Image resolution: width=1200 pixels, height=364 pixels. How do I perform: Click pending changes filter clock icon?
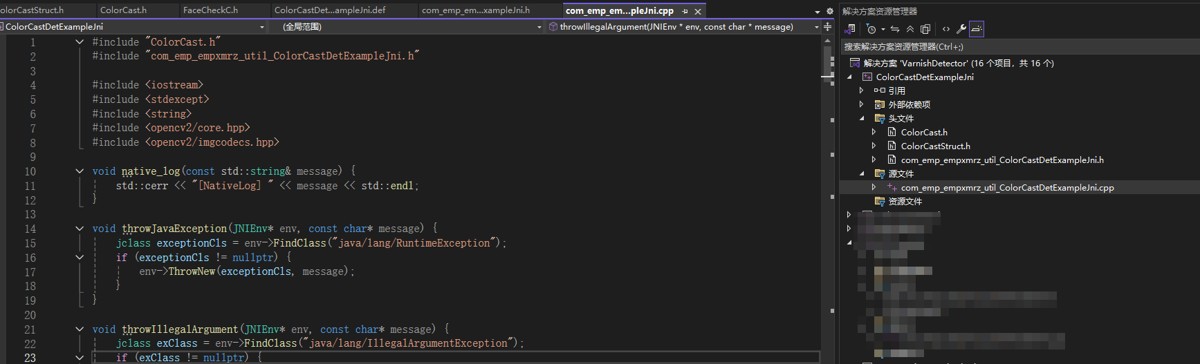click(x=870, y=29)
